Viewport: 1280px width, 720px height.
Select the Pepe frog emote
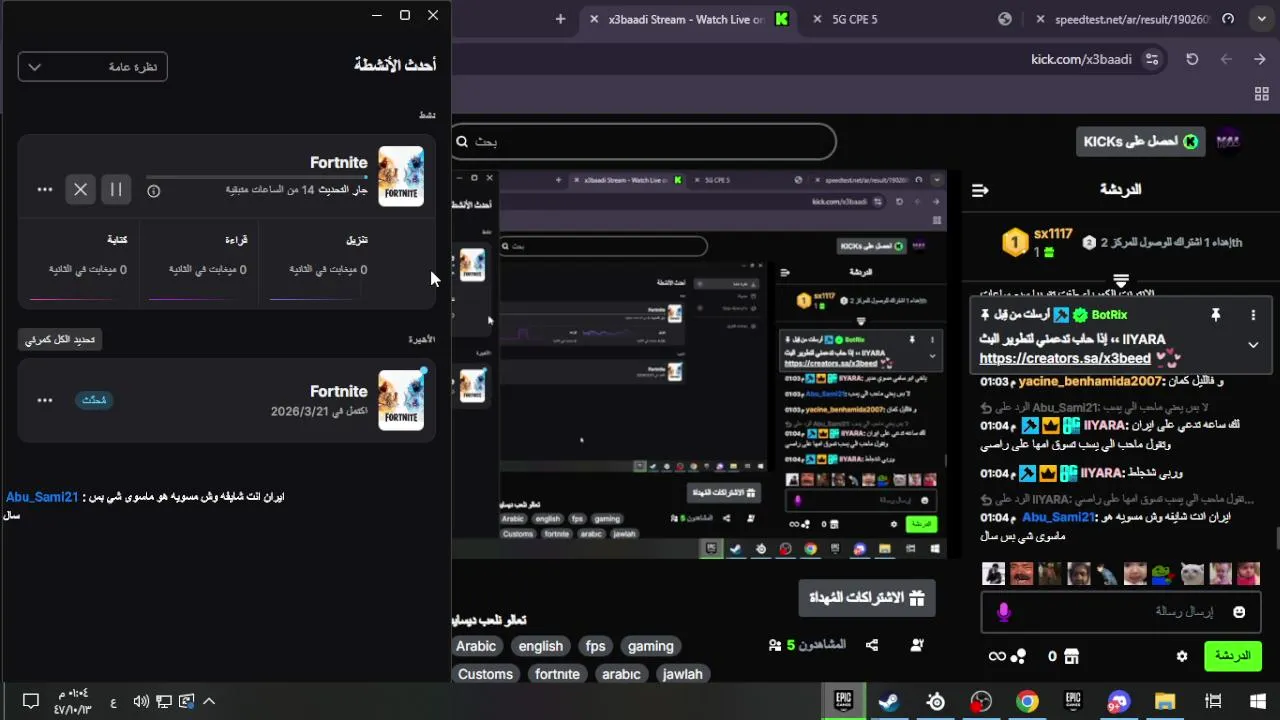1164,573
